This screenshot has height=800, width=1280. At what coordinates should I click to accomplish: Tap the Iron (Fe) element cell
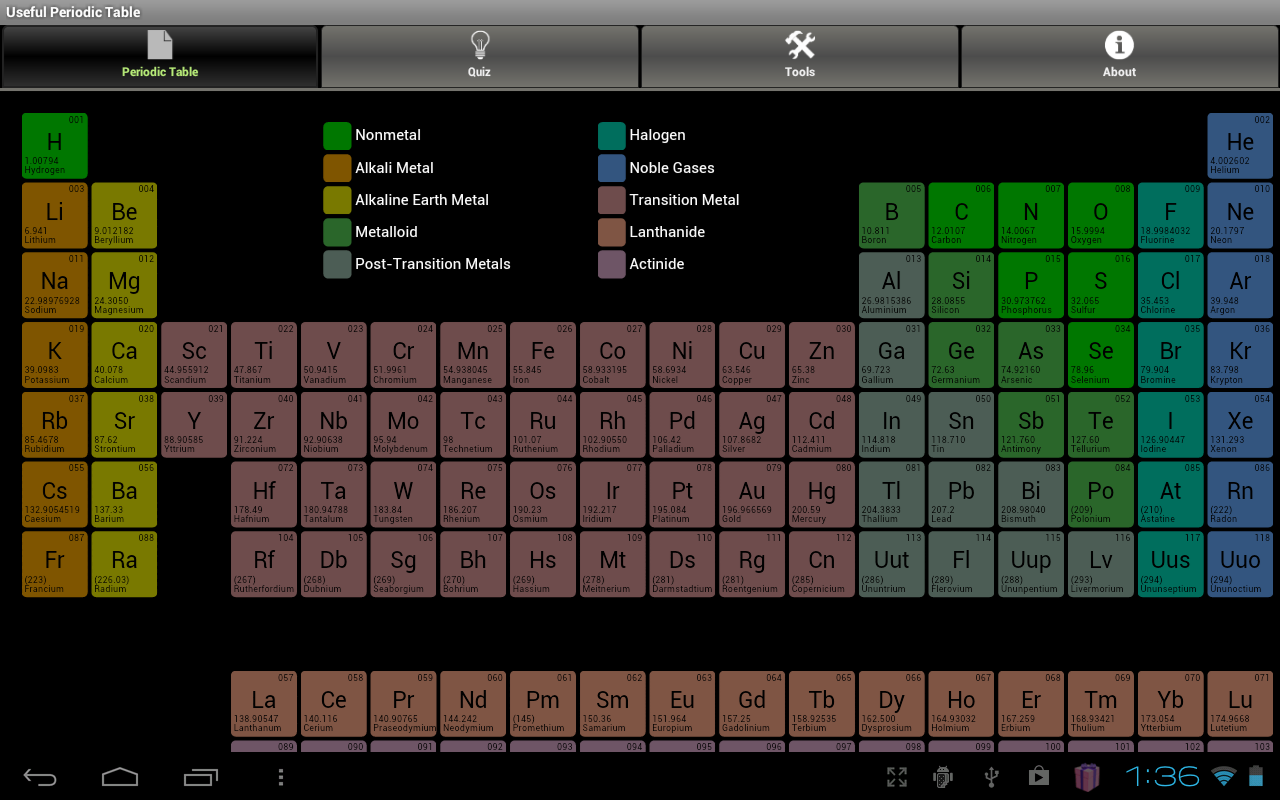click(543, 355)
